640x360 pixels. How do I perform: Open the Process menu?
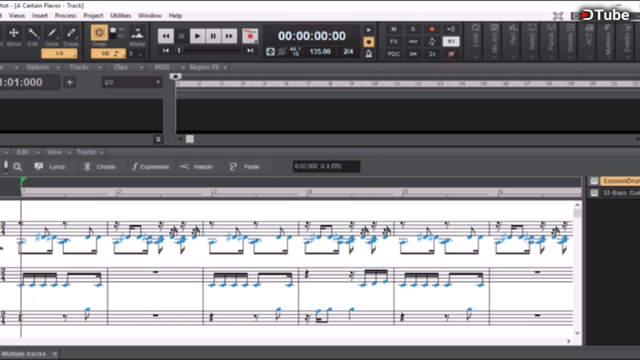click(x=65, y=16)
